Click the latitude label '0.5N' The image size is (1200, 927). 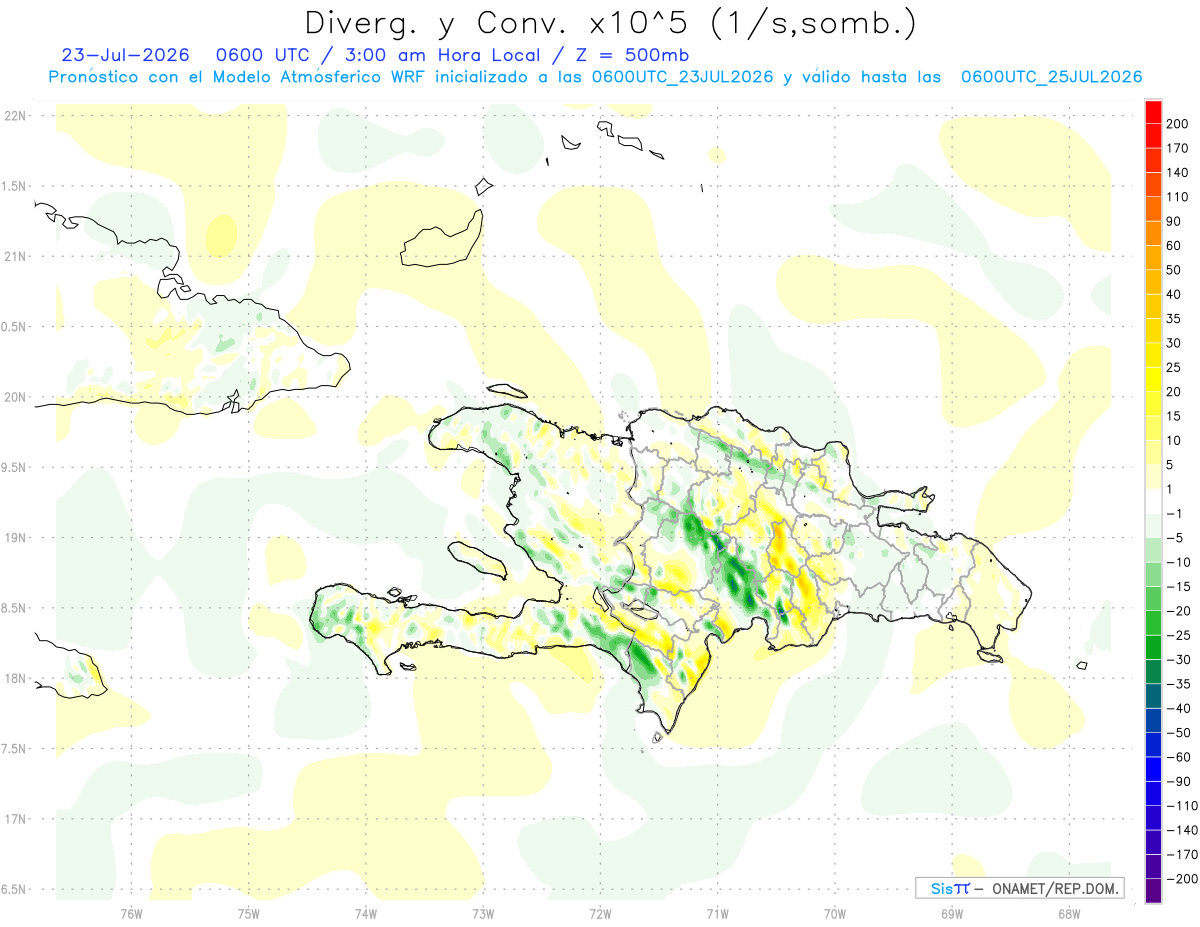(x=14, y=327)
